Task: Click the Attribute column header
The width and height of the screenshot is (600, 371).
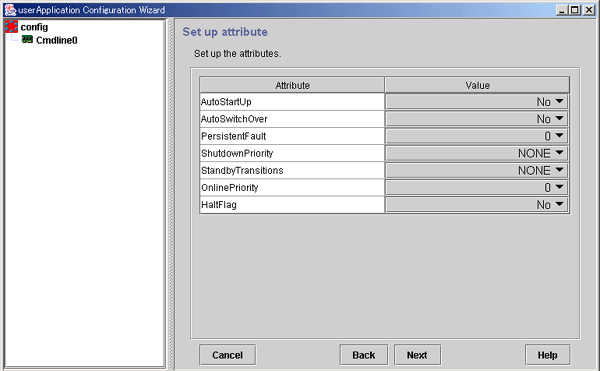Action: [292, 85]
